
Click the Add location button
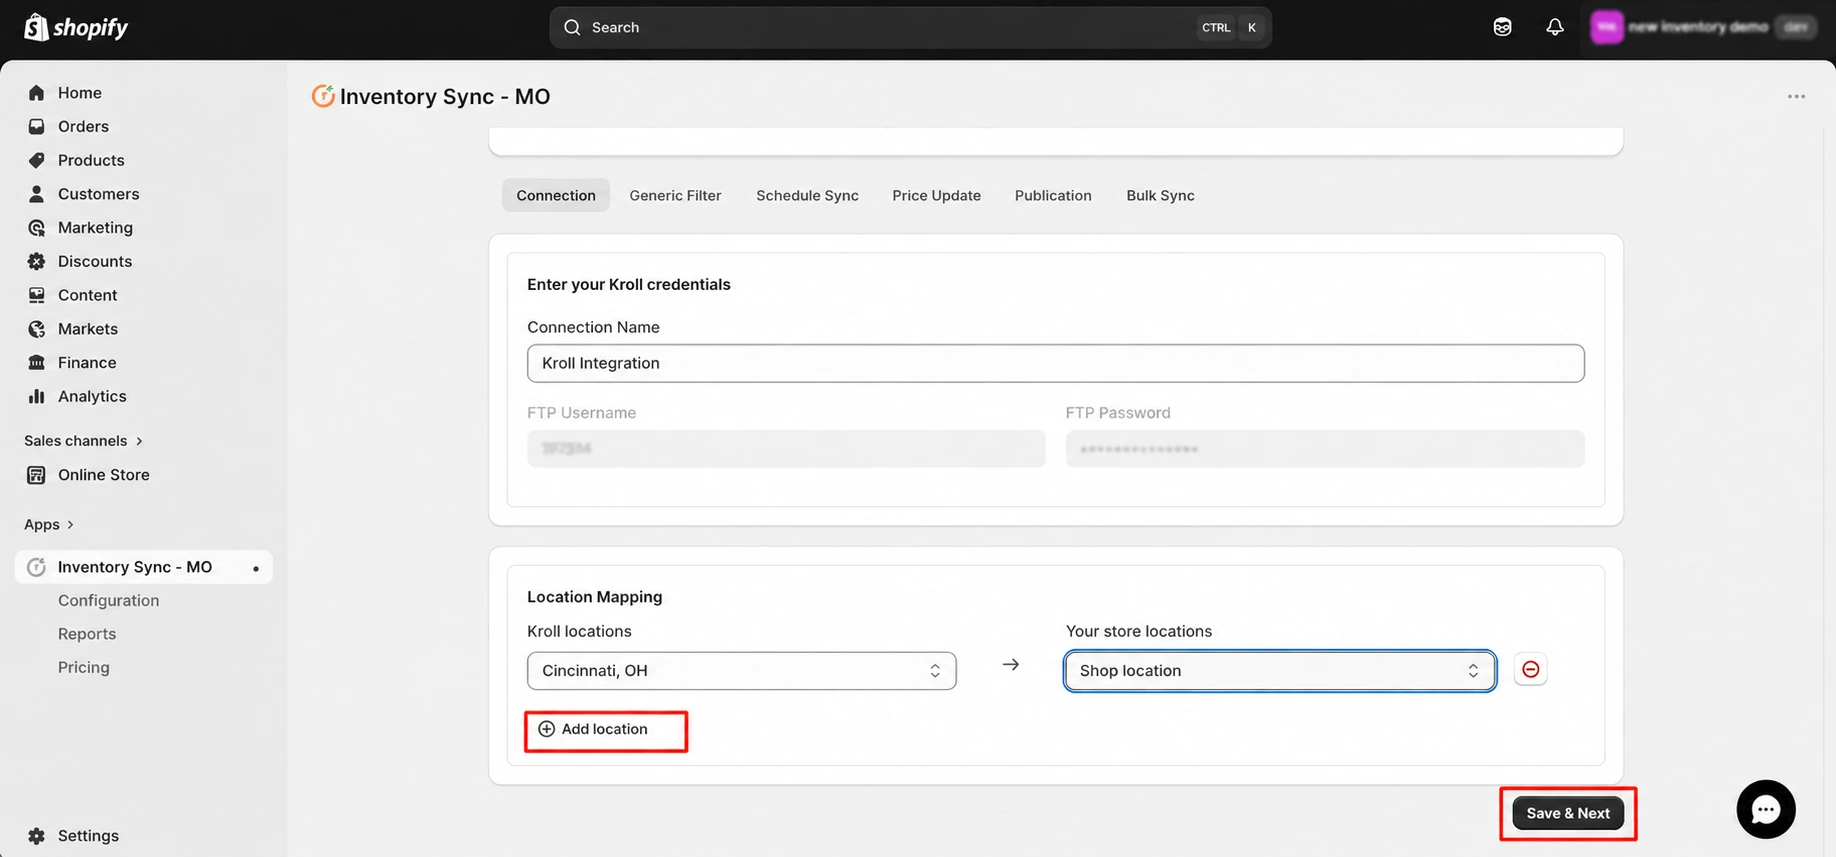[x=594, y=729]
